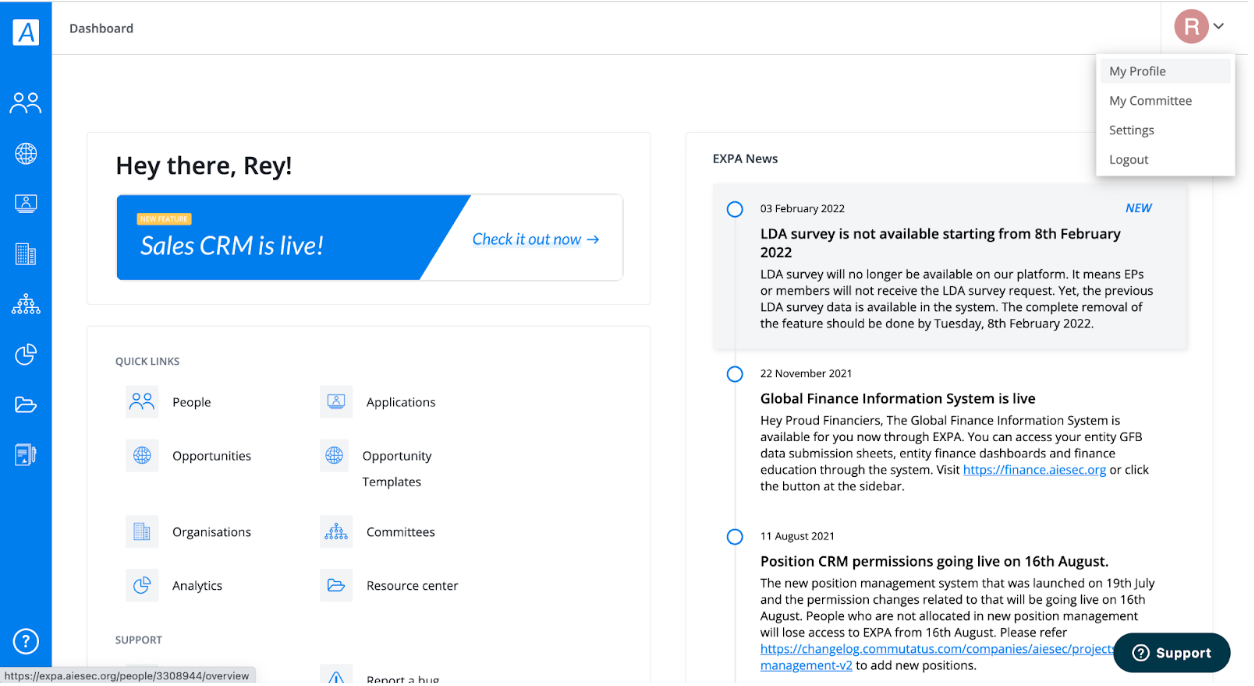Click the Position CRM permissions headline
The image size is (1254, 686).
(x=934, y=561)
